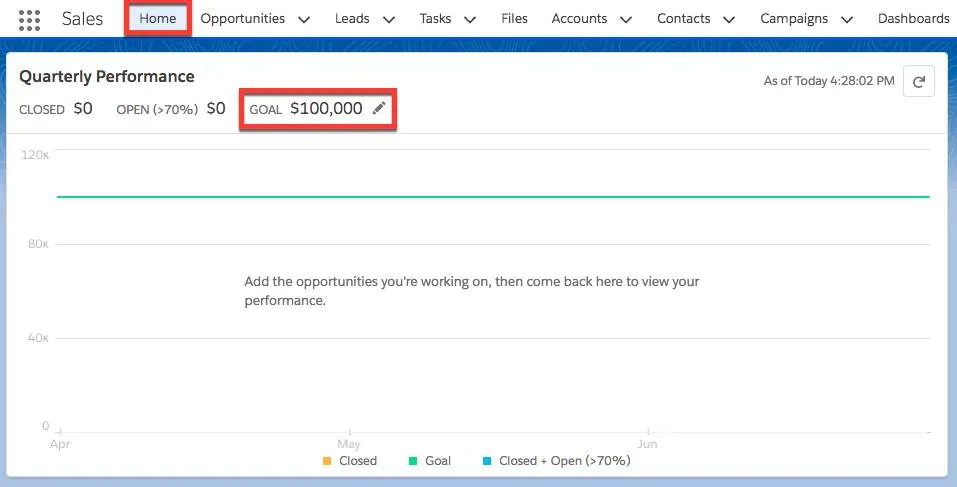Click the Quarterly Performance heading
Viewport: 957px width, 487px height.
pyautogui.click(x=107, y=76)
